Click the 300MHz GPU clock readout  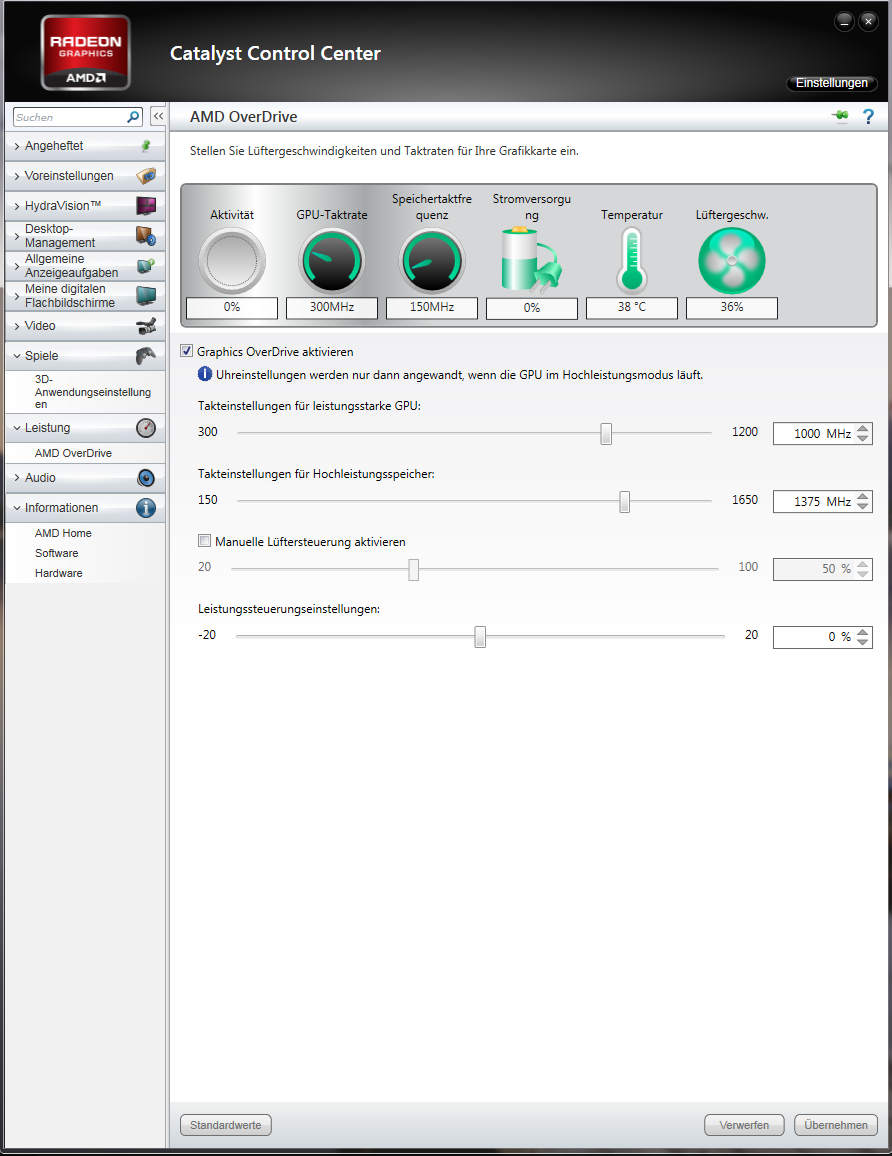click(332, 307)
